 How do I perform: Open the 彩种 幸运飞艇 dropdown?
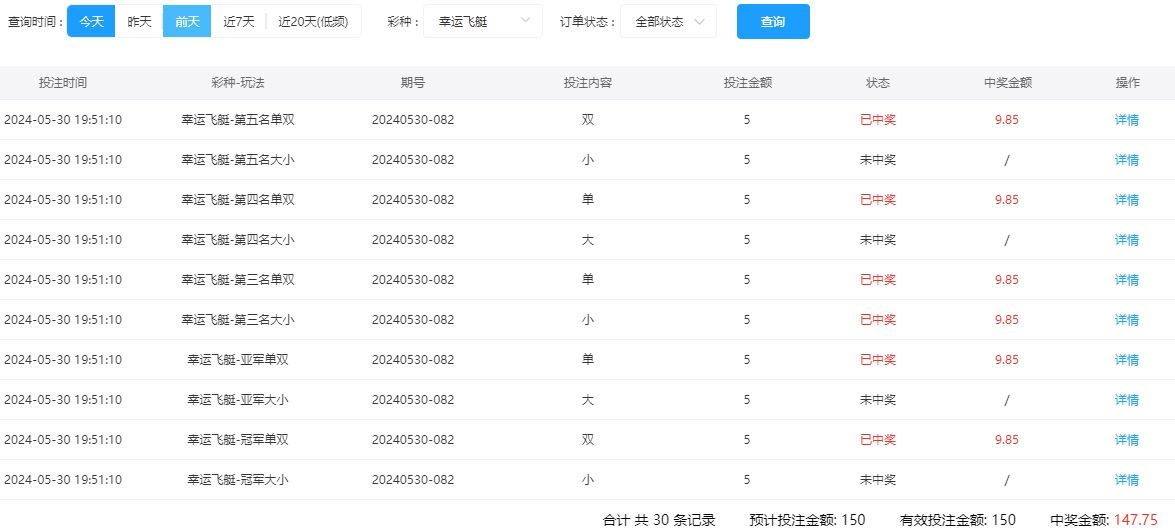click(x=476, y=21)
